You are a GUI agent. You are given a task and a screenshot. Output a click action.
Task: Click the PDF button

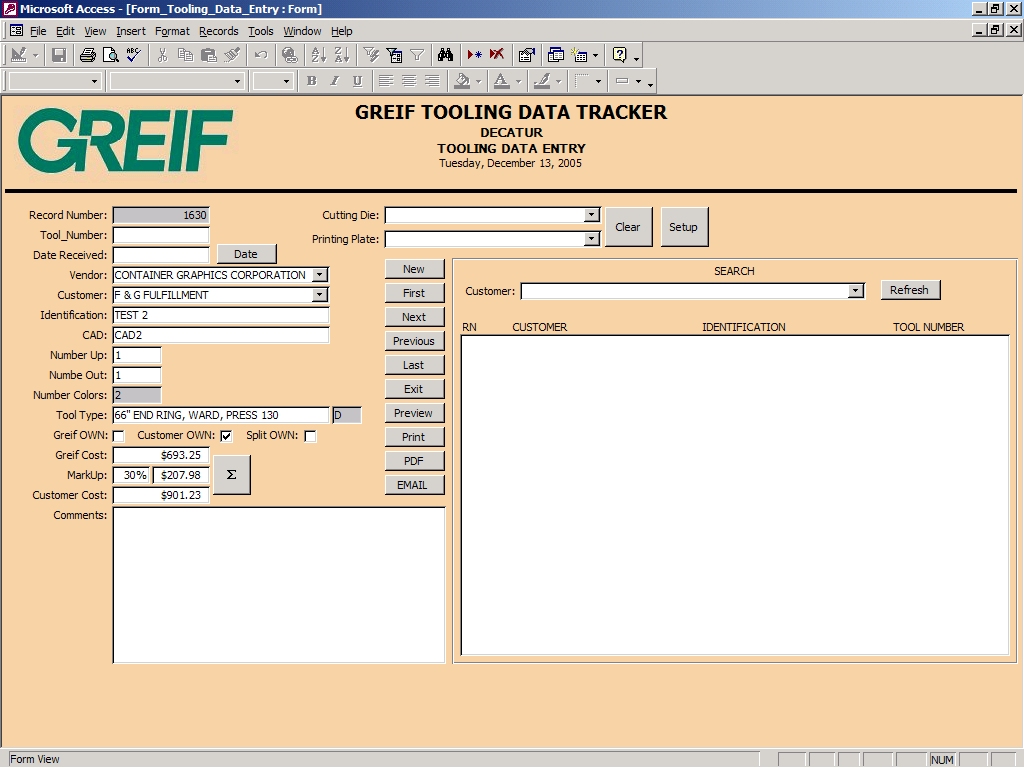coord(414,461)
